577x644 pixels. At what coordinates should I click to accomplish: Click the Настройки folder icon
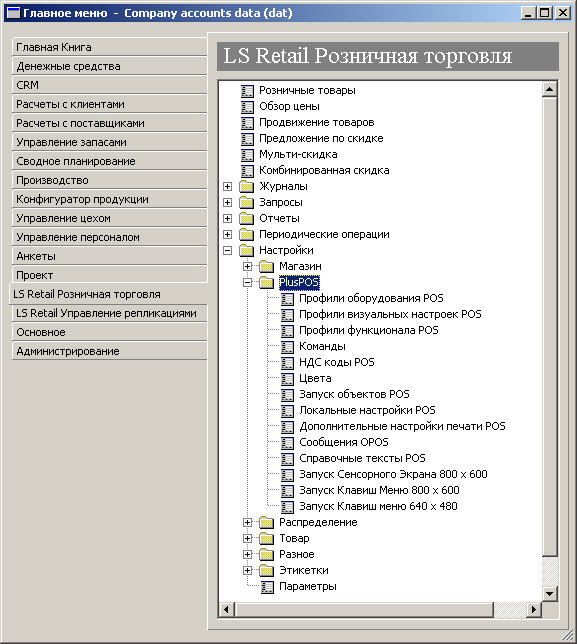(x=246, y=251)
